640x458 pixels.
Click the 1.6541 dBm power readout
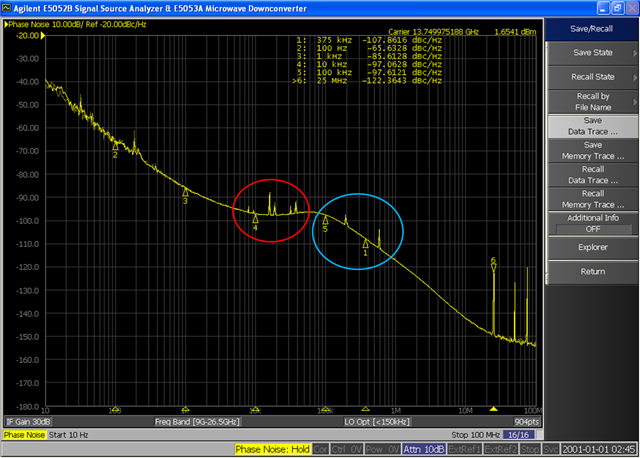pyautogui.click(x=515, y=32)
